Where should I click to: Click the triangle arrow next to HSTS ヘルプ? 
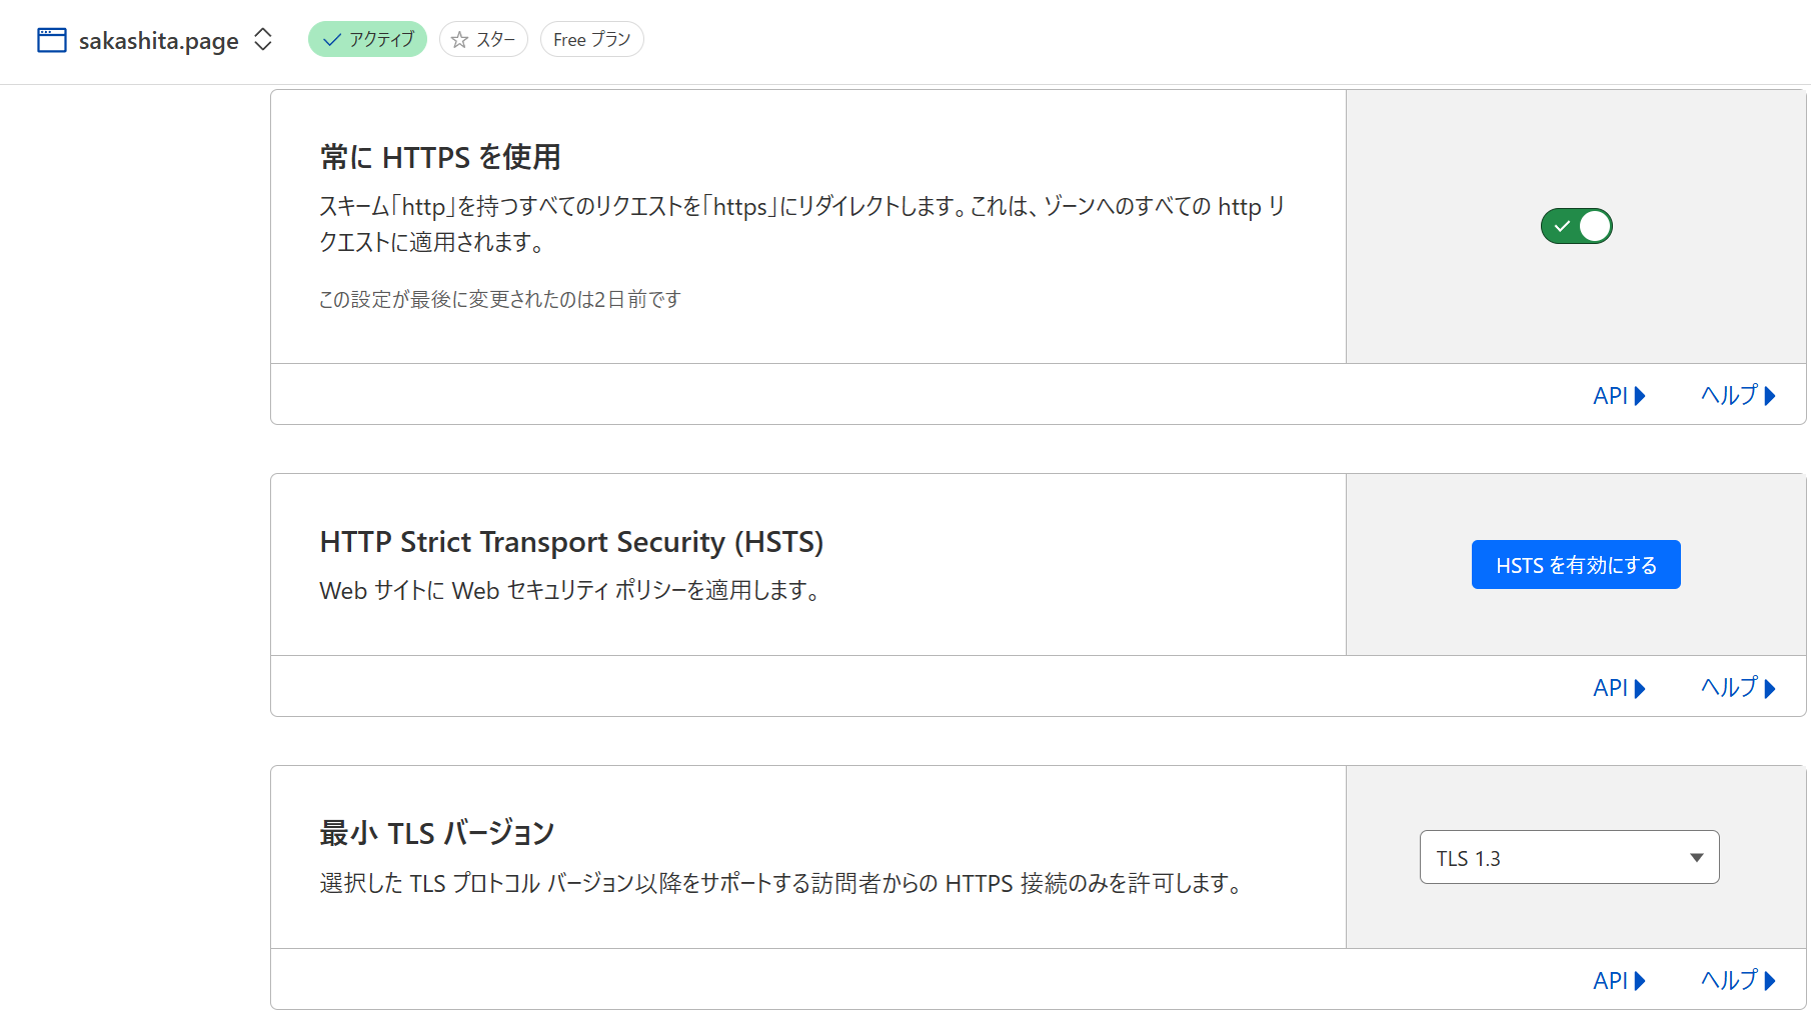1770,689
